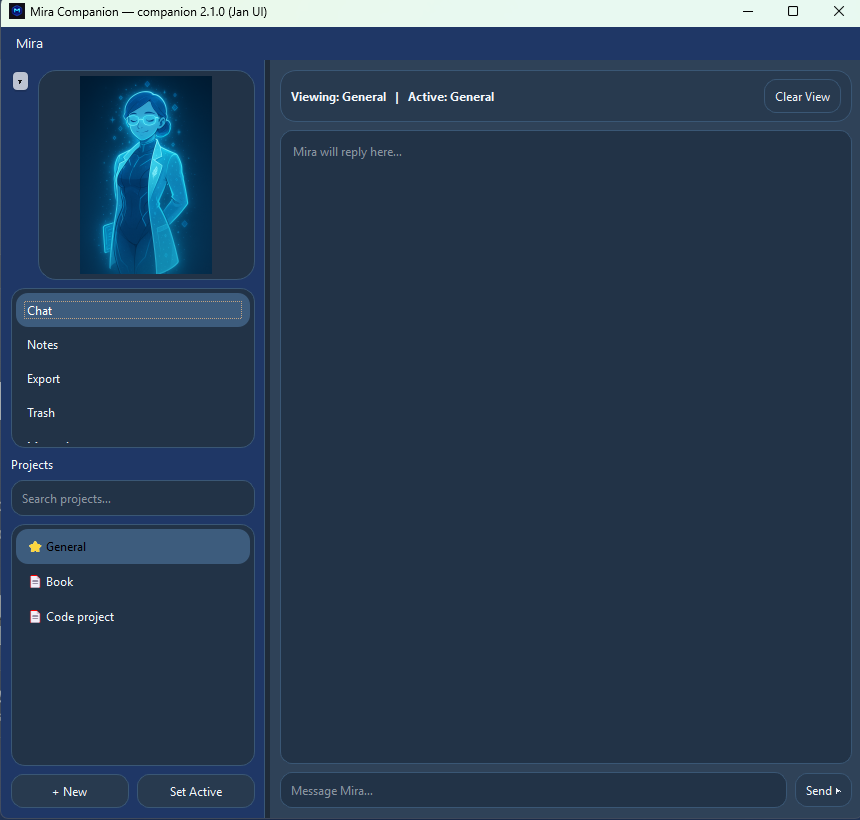Select Chat in the sidebar list
Viewport: 860px width, 820px height.
pos(133,311)
